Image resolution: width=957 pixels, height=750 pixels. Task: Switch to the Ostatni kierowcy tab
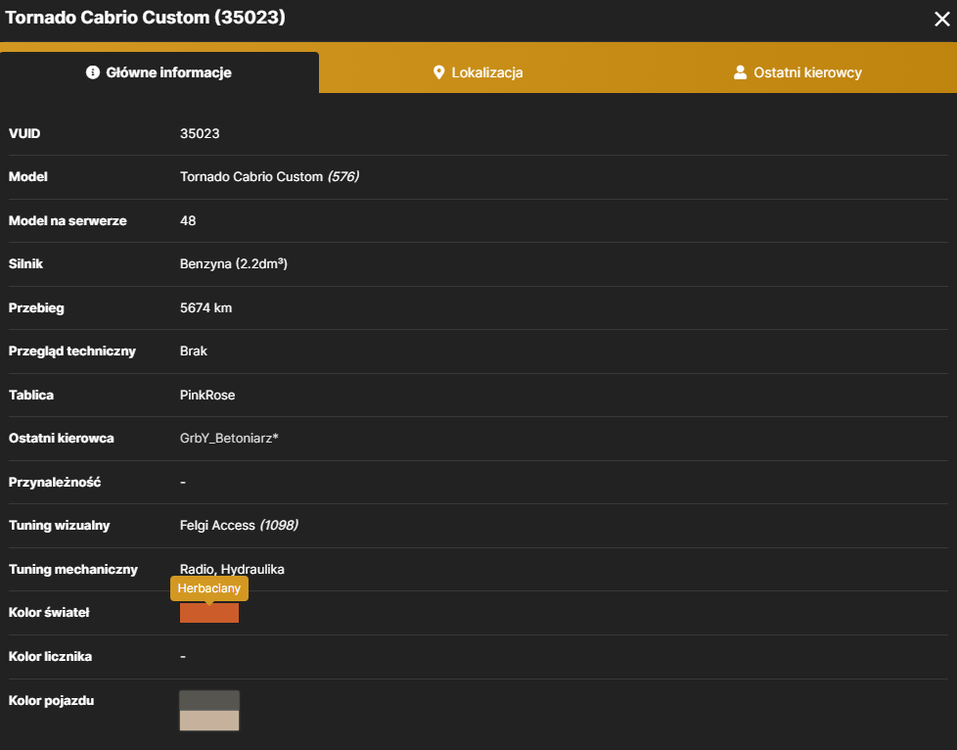click(797, 73)
